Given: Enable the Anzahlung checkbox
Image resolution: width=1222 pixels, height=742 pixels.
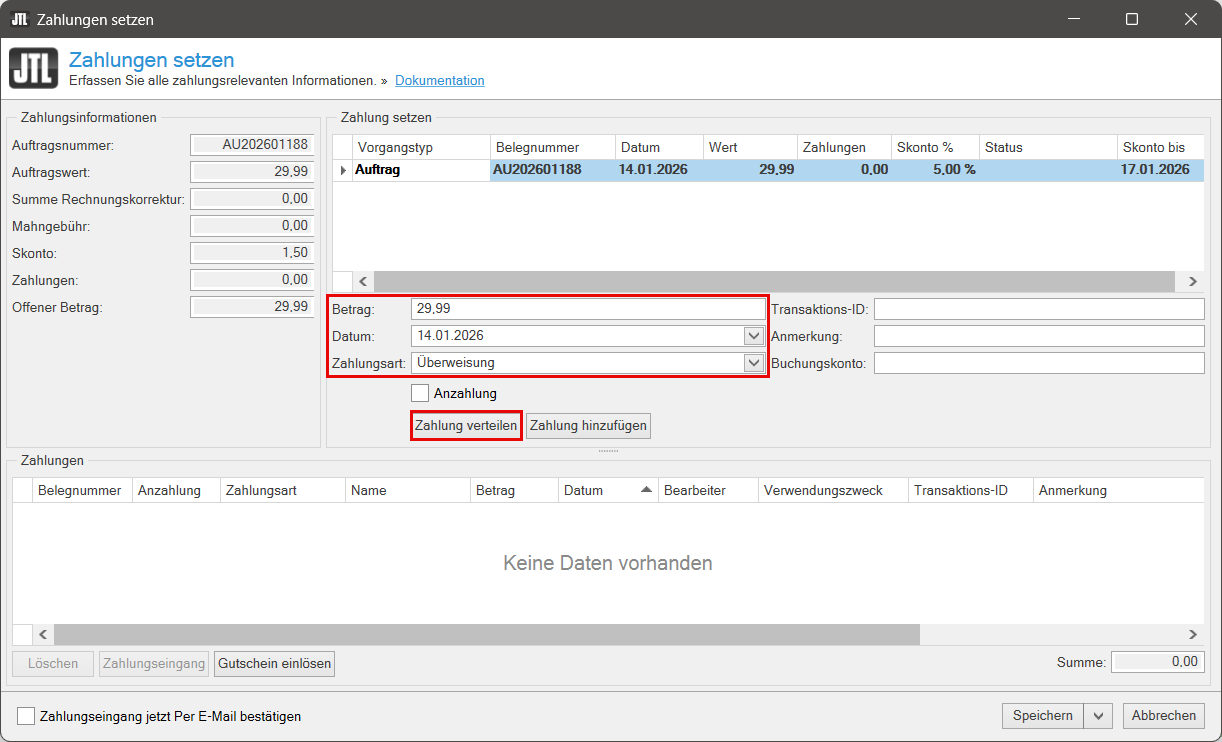Looking at the screenshot, I should 420,394.
